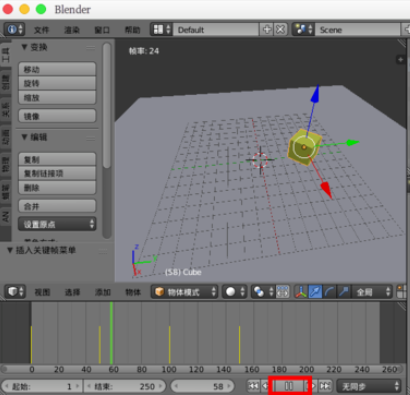Click the 旋转 button
Image resolution: width=410 pixels, height=395 pixels.
point(57,83)
